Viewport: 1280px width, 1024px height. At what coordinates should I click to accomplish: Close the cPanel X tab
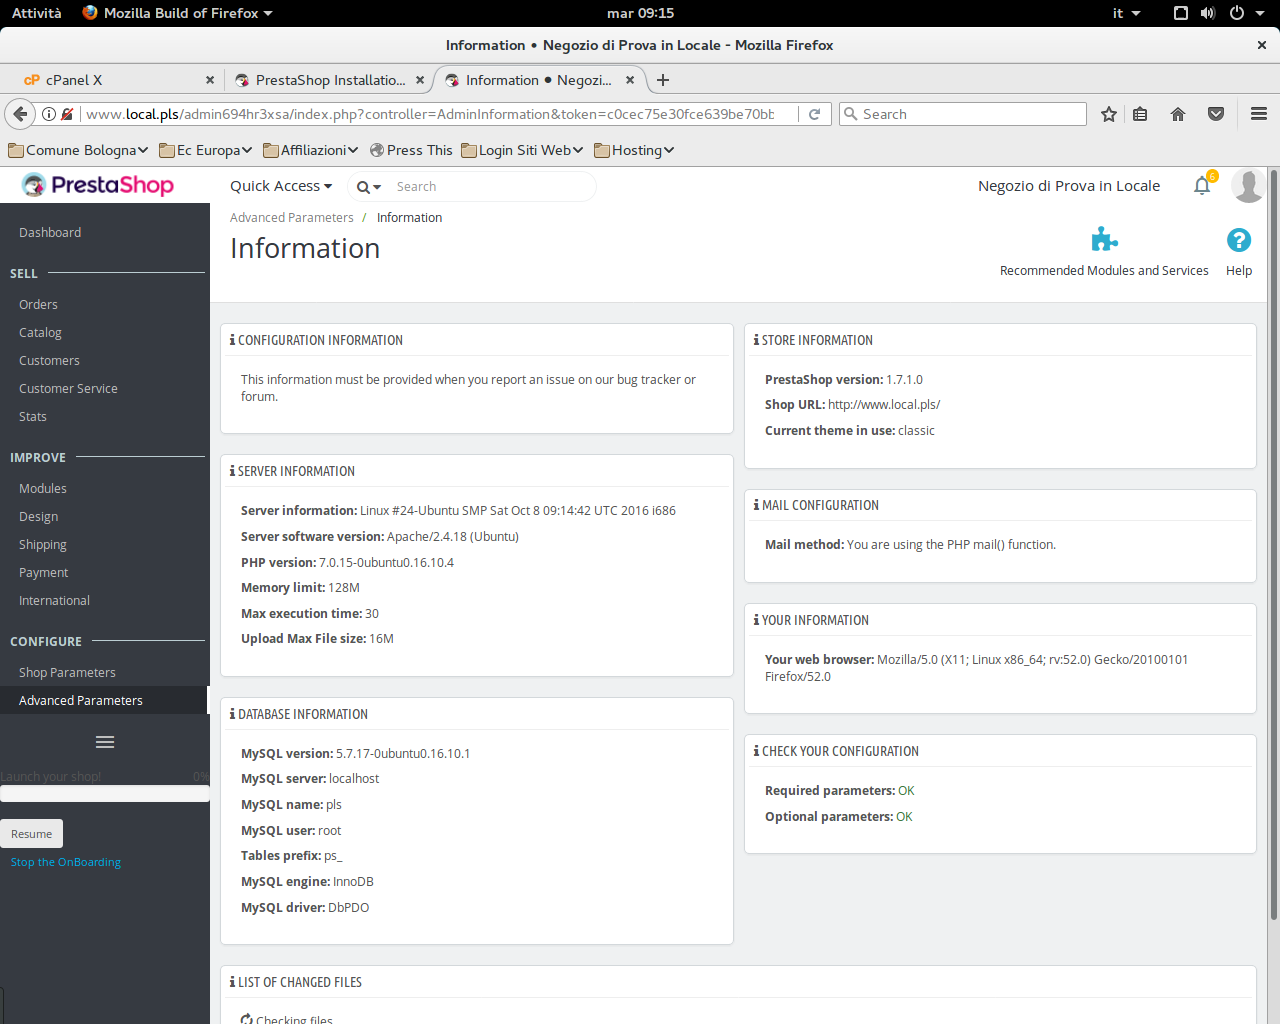[x=210, y=80]
